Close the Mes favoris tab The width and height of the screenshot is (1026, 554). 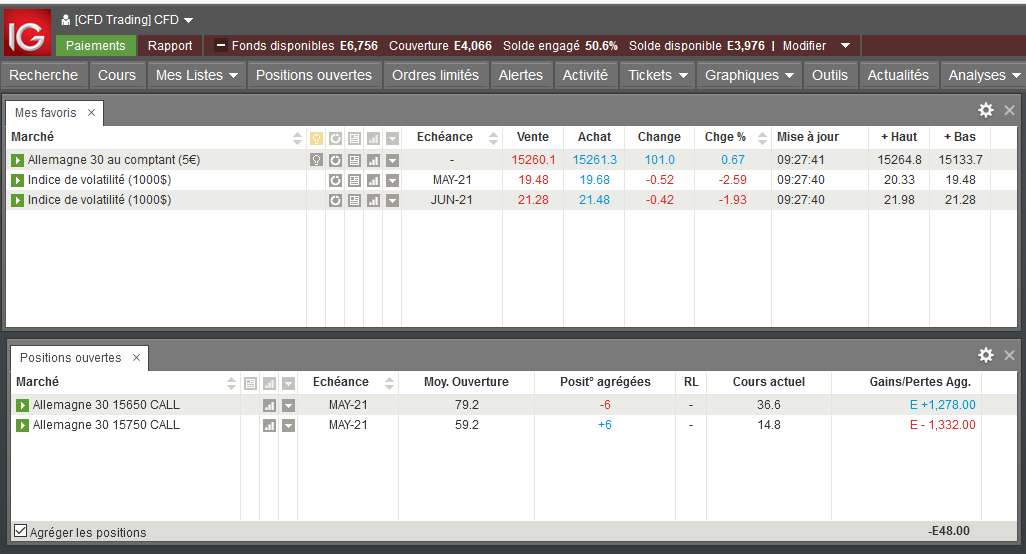pos(92,113)
